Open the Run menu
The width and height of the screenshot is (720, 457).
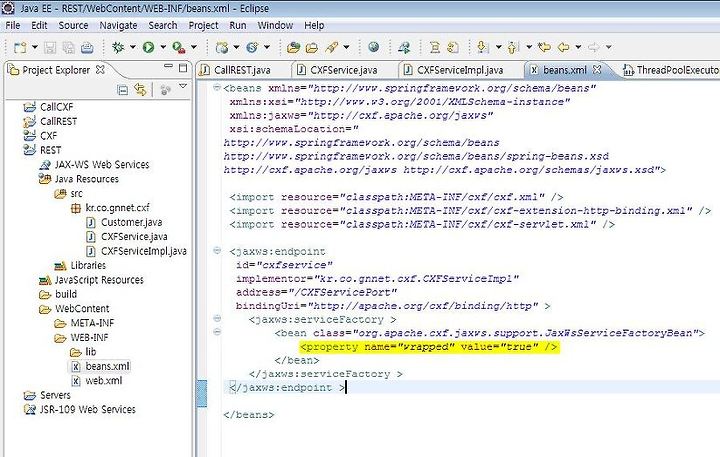click(238, 25)
